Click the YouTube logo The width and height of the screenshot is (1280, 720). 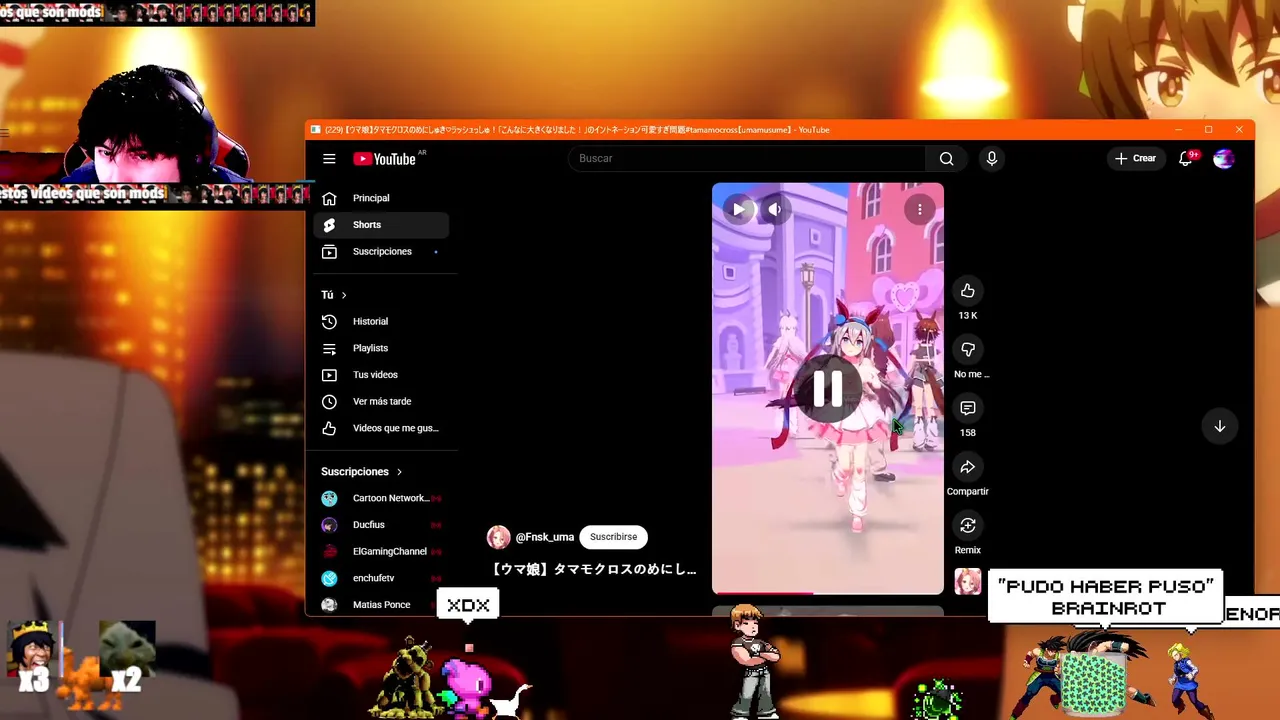385,159
